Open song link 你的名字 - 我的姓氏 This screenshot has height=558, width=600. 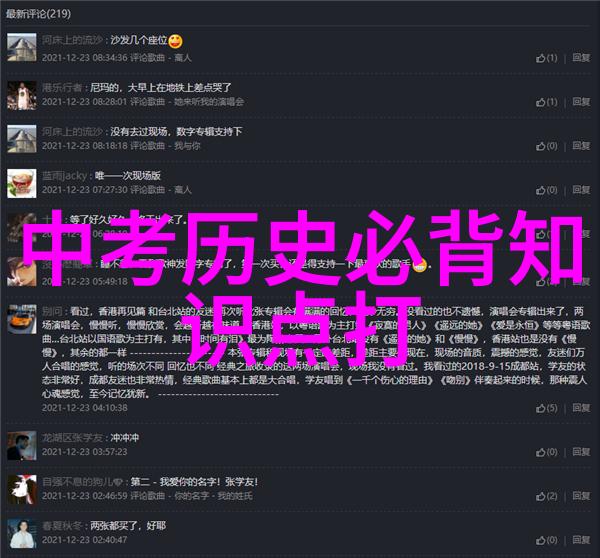point(213,496)
